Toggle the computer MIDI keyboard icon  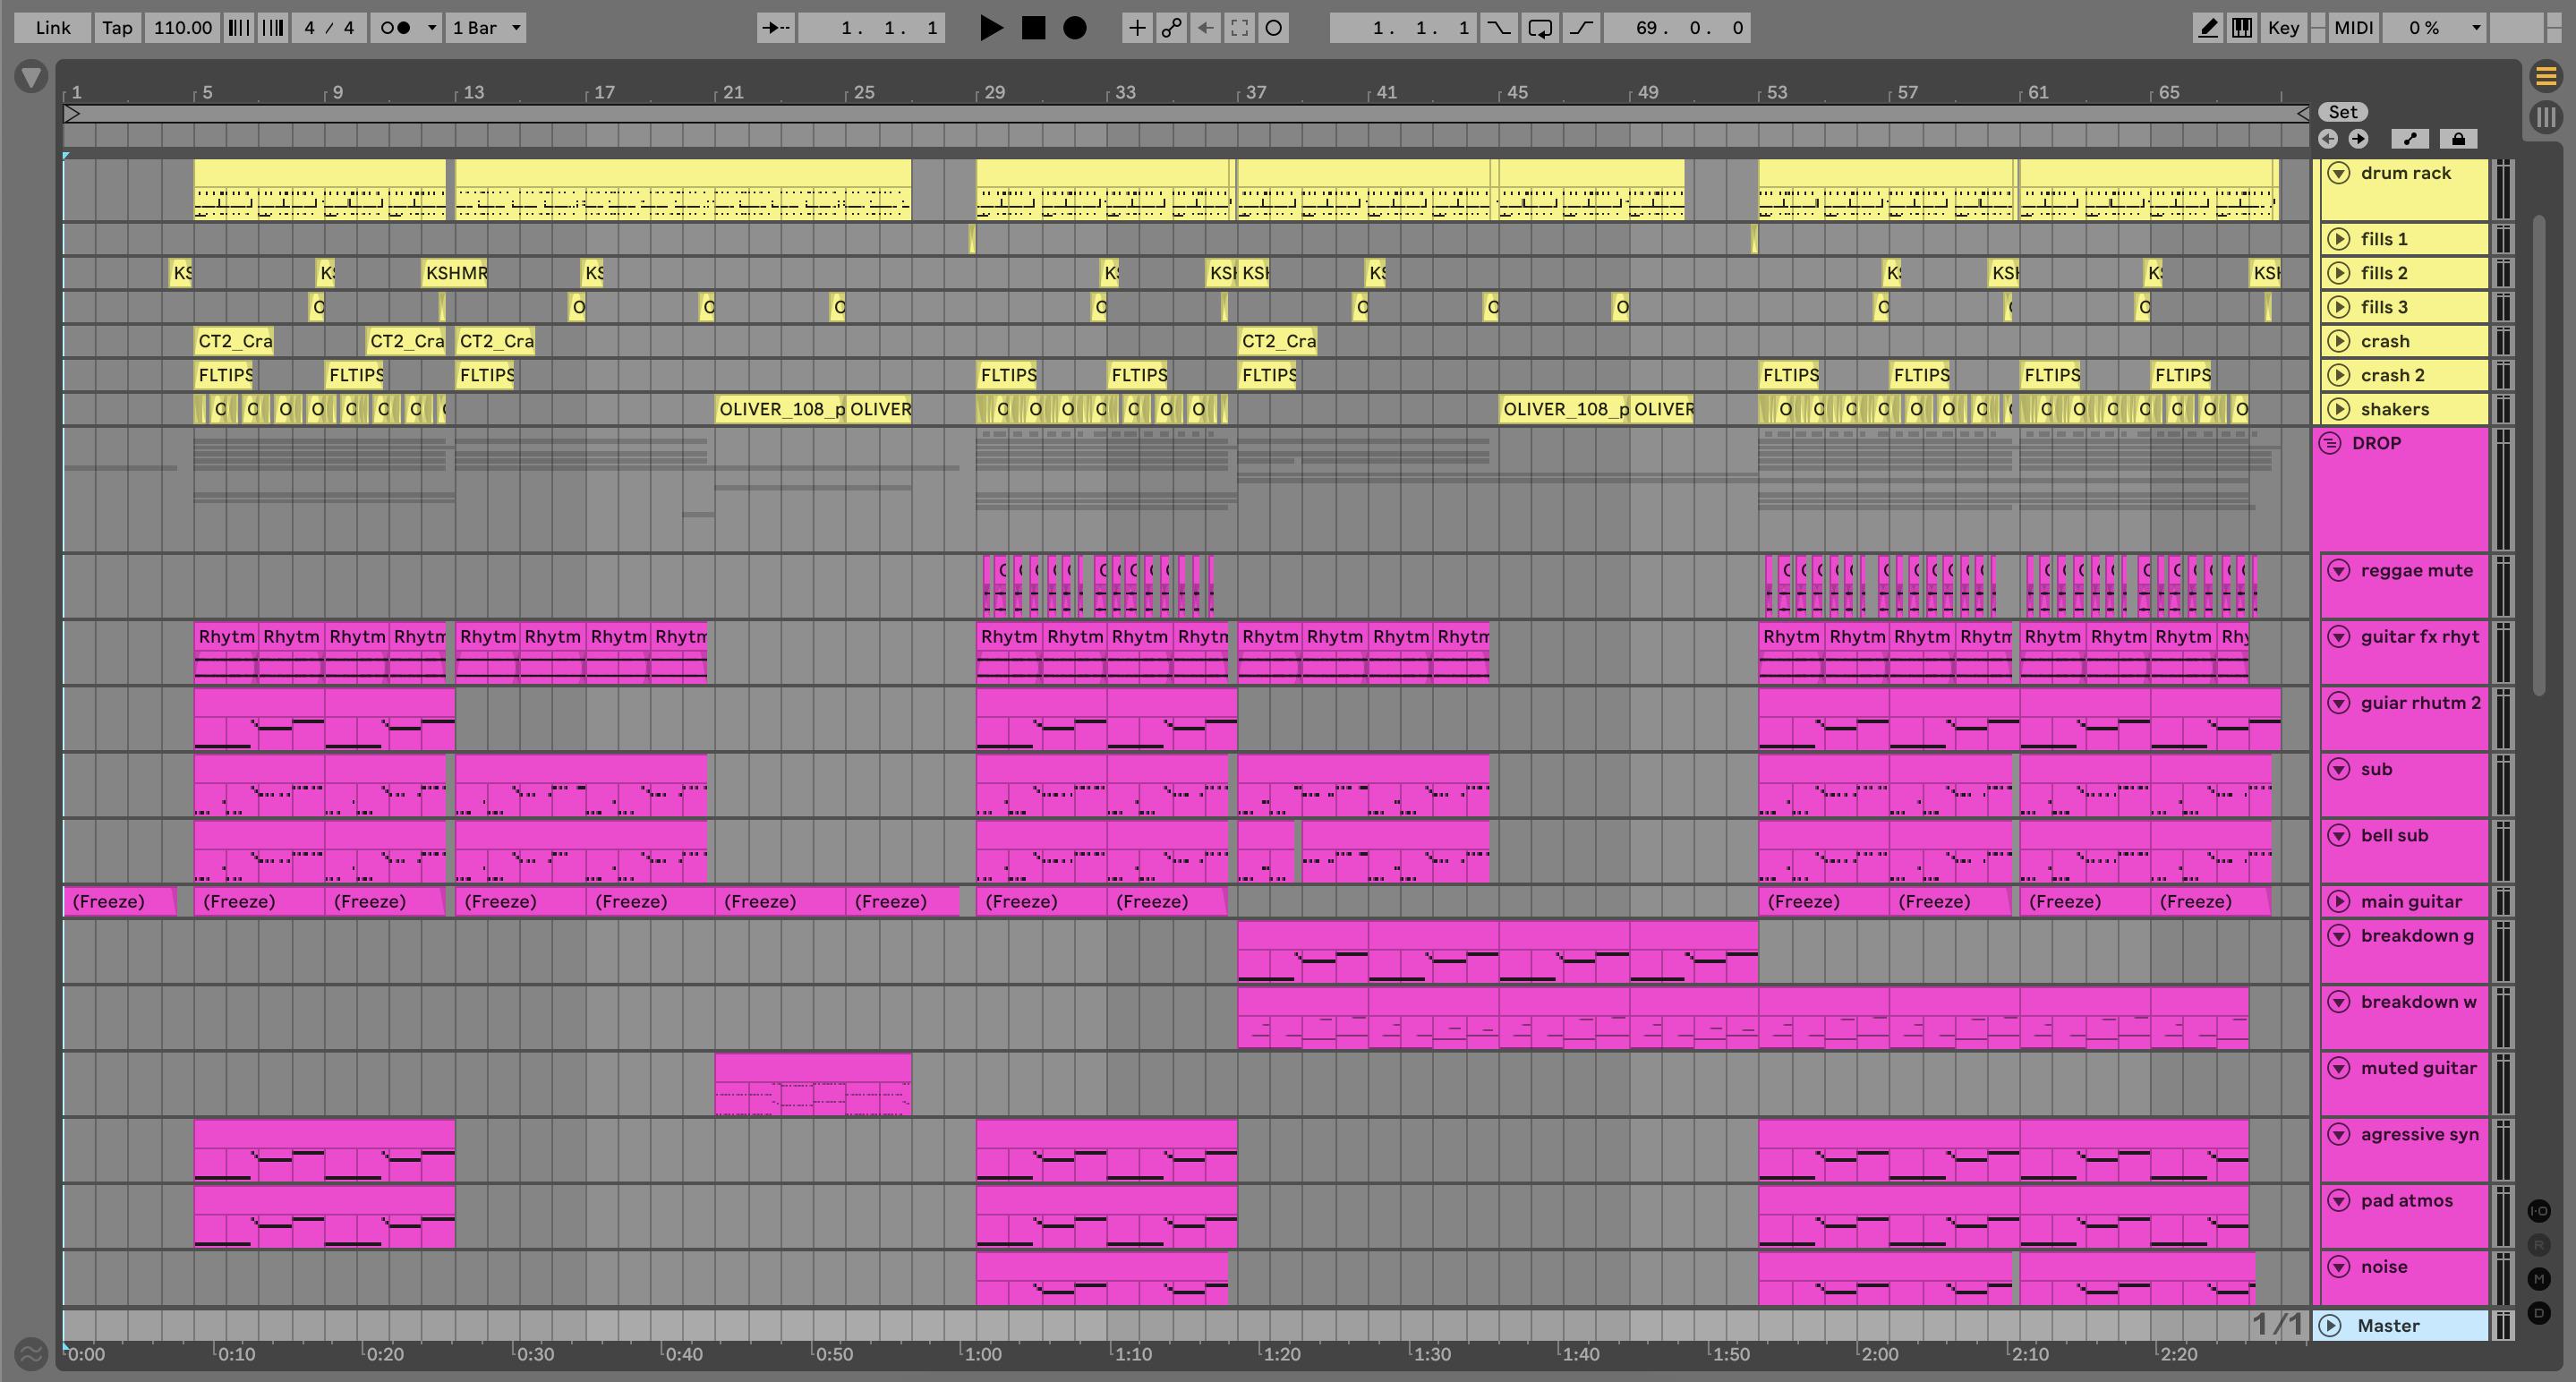pyautogui.click(x=2242, y=28)
